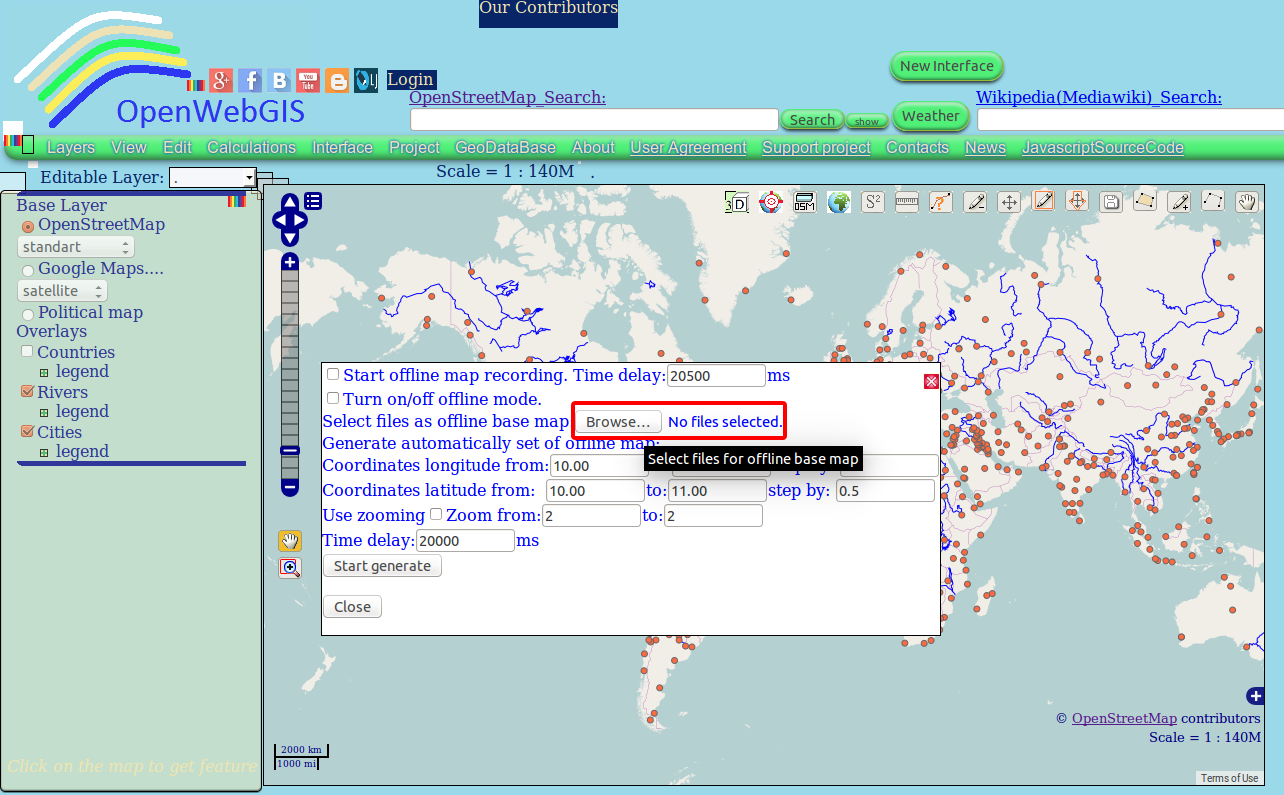Viewport: 1284px width, 795px height.
Task: Open the Editable Layer dropdown
Action: click(x=213, y=178)
